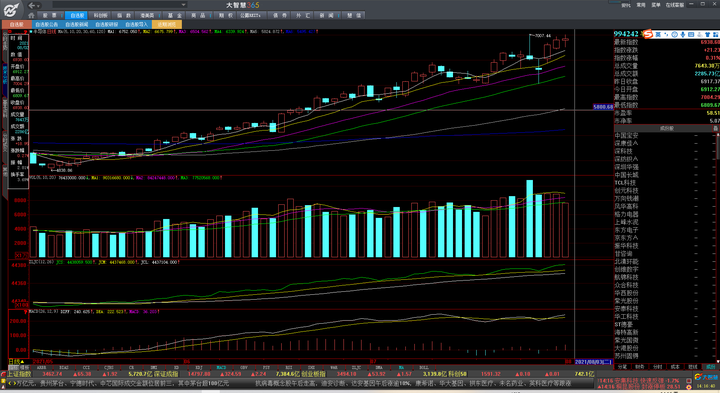Expand the back arrow history dropdown
The height and width of the screenshot is (393, 720).
38,6
